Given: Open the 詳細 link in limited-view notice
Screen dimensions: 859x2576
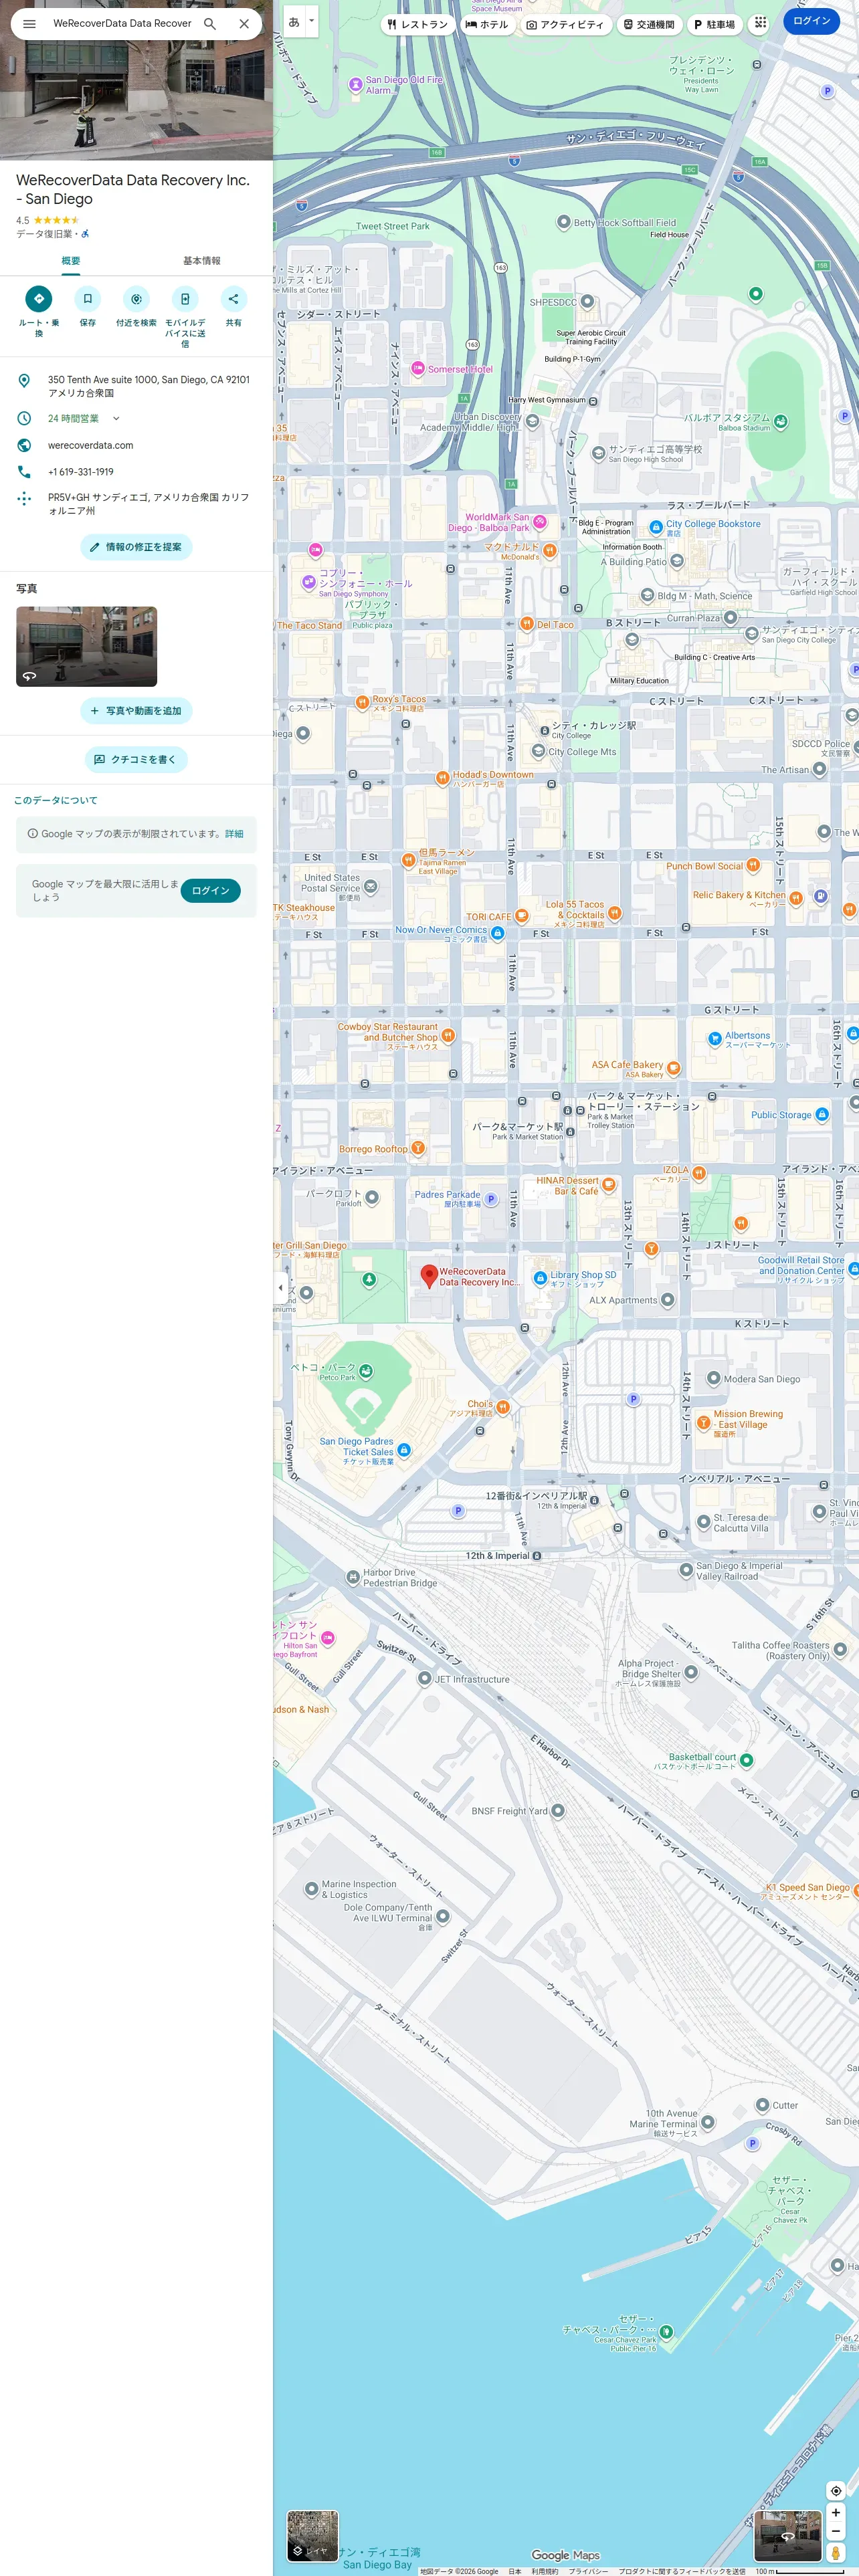Looking at the screenshot, I should [234, 834].
